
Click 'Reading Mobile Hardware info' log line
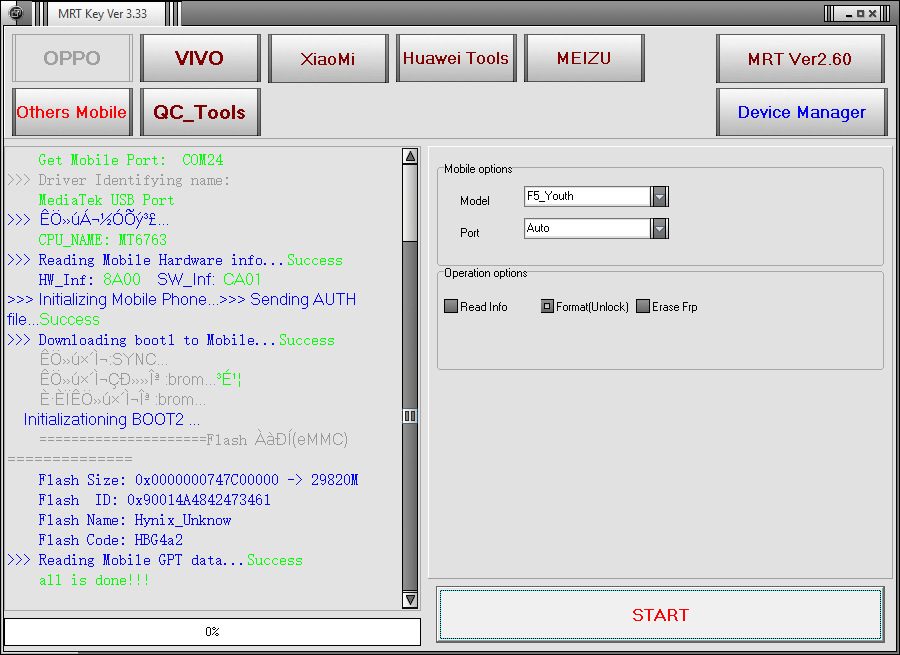[x=175, y=260]
